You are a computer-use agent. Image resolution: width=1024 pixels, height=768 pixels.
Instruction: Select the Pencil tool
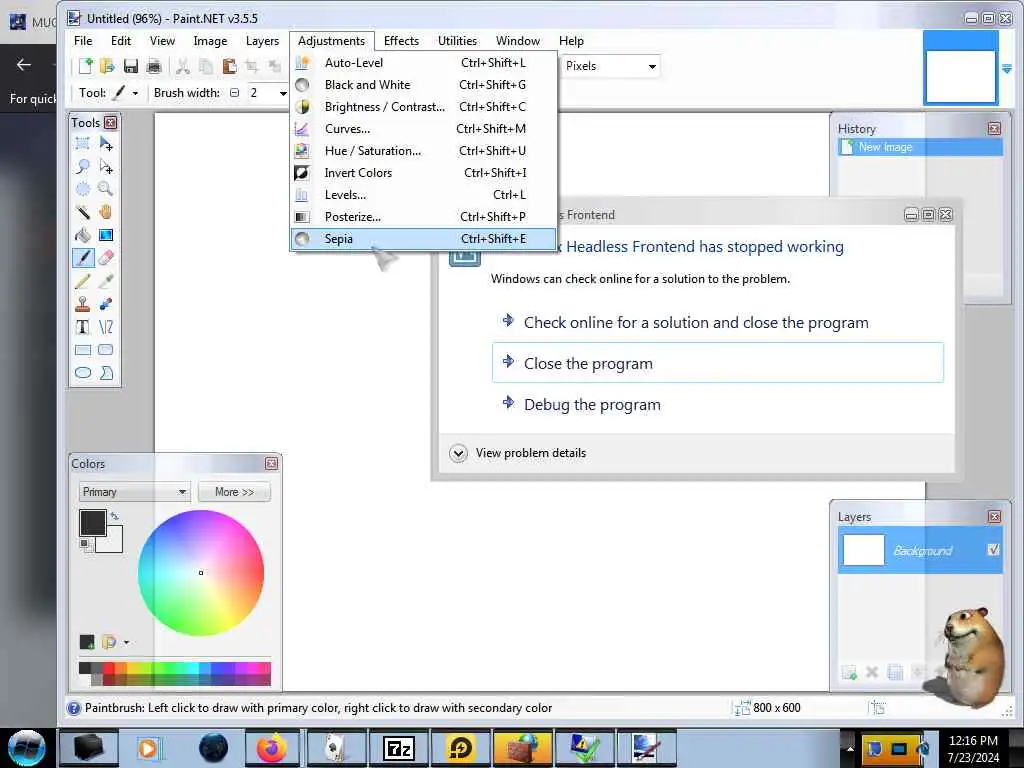click(83, 281)
